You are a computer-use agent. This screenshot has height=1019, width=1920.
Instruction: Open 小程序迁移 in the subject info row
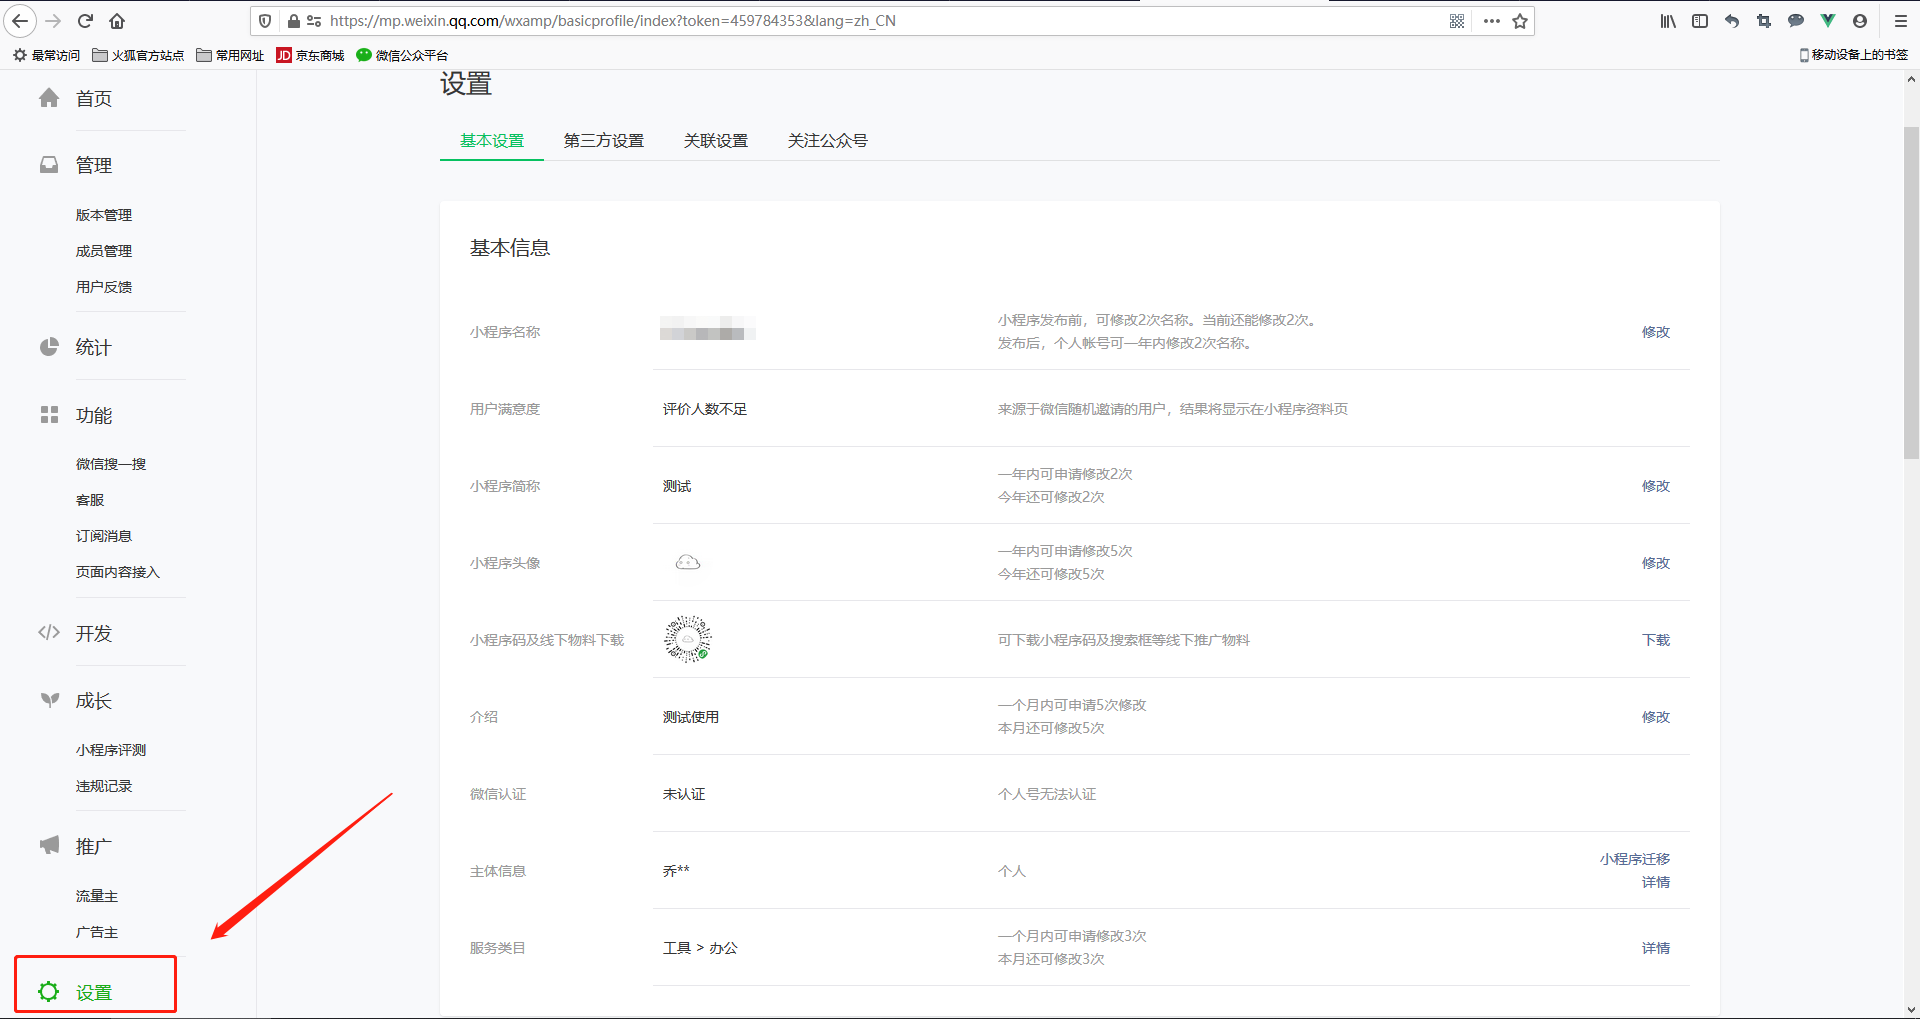click(1634, 859)
